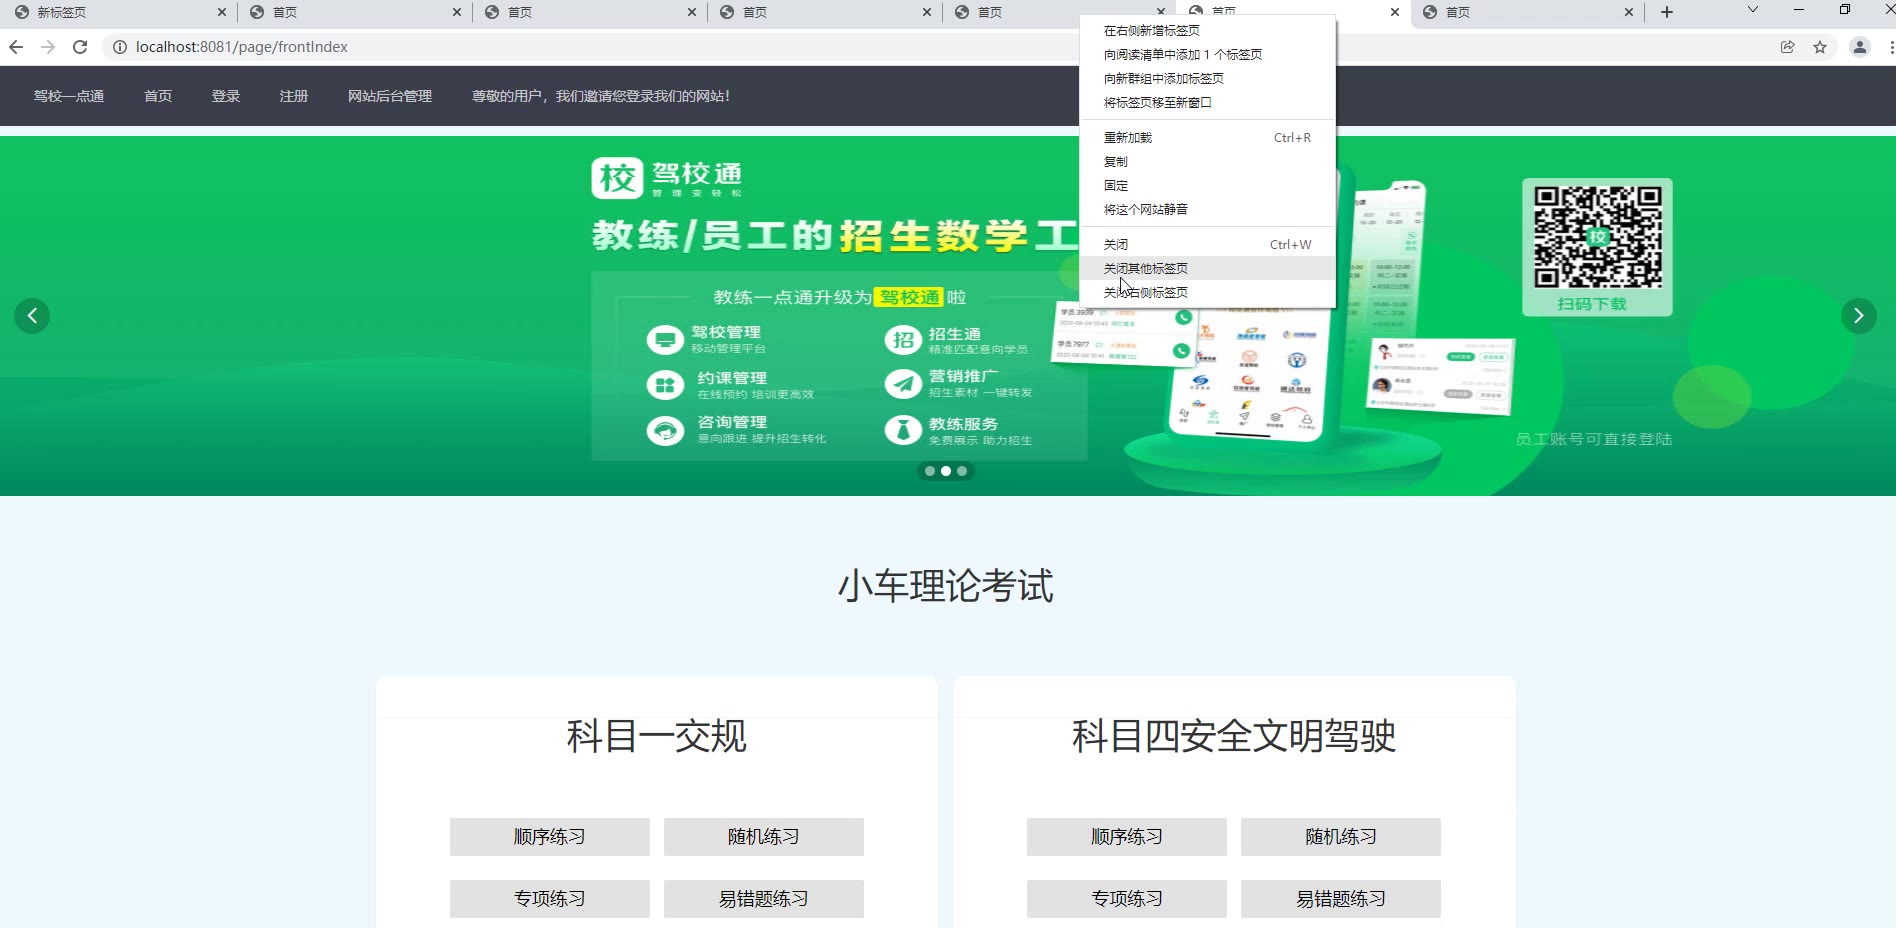Bookmark this page with the star icon
The height and width of the screenshot is (928, 1896).
[1820, 47]
